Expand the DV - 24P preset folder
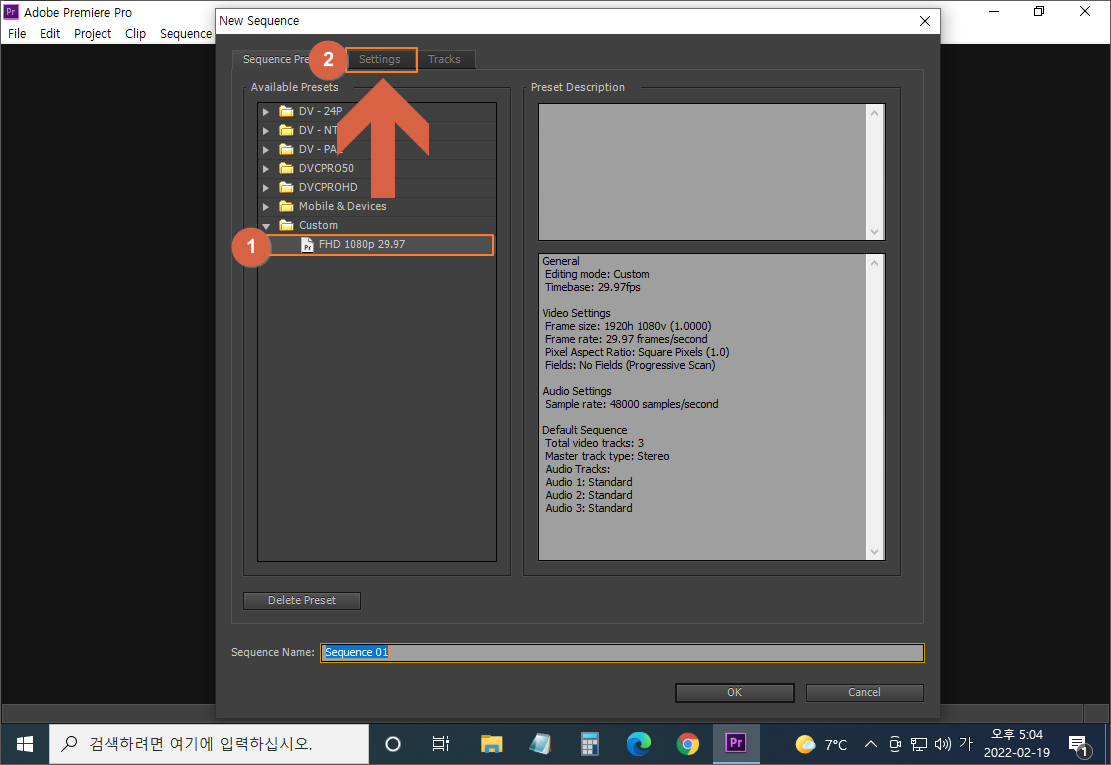Image resolution: width=1111 pixels, height=765 pixels. tap(266, 112)
